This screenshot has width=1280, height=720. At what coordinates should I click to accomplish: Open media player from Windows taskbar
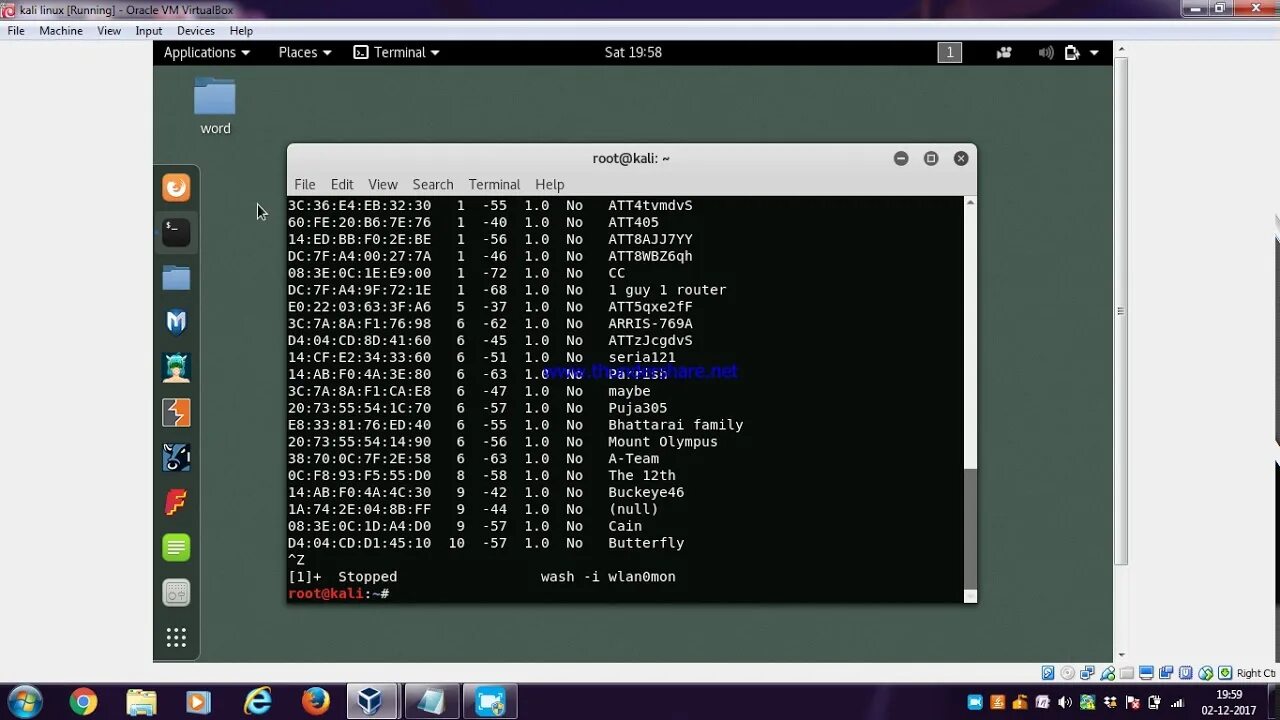198,702
